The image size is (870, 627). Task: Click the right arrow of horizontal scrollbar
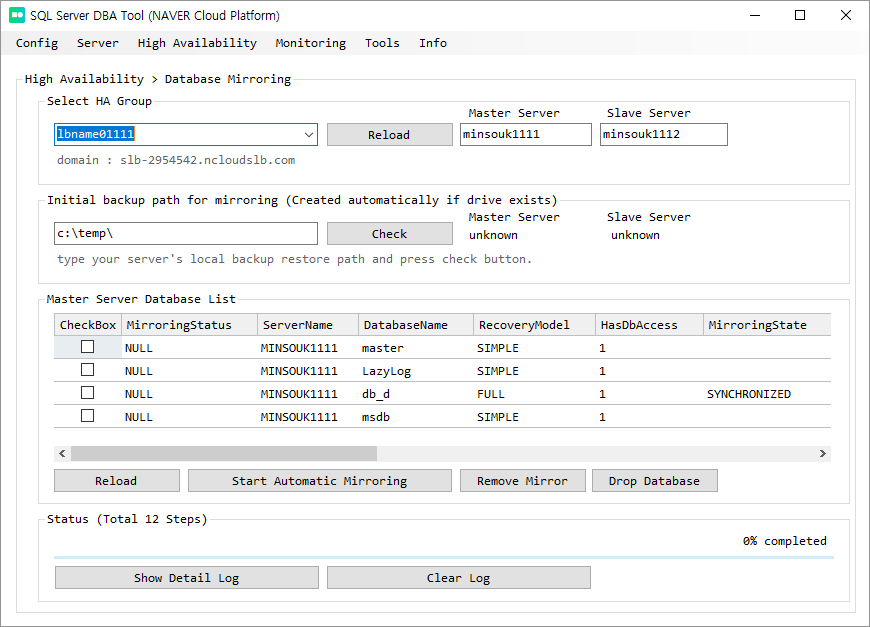[822, 453]
